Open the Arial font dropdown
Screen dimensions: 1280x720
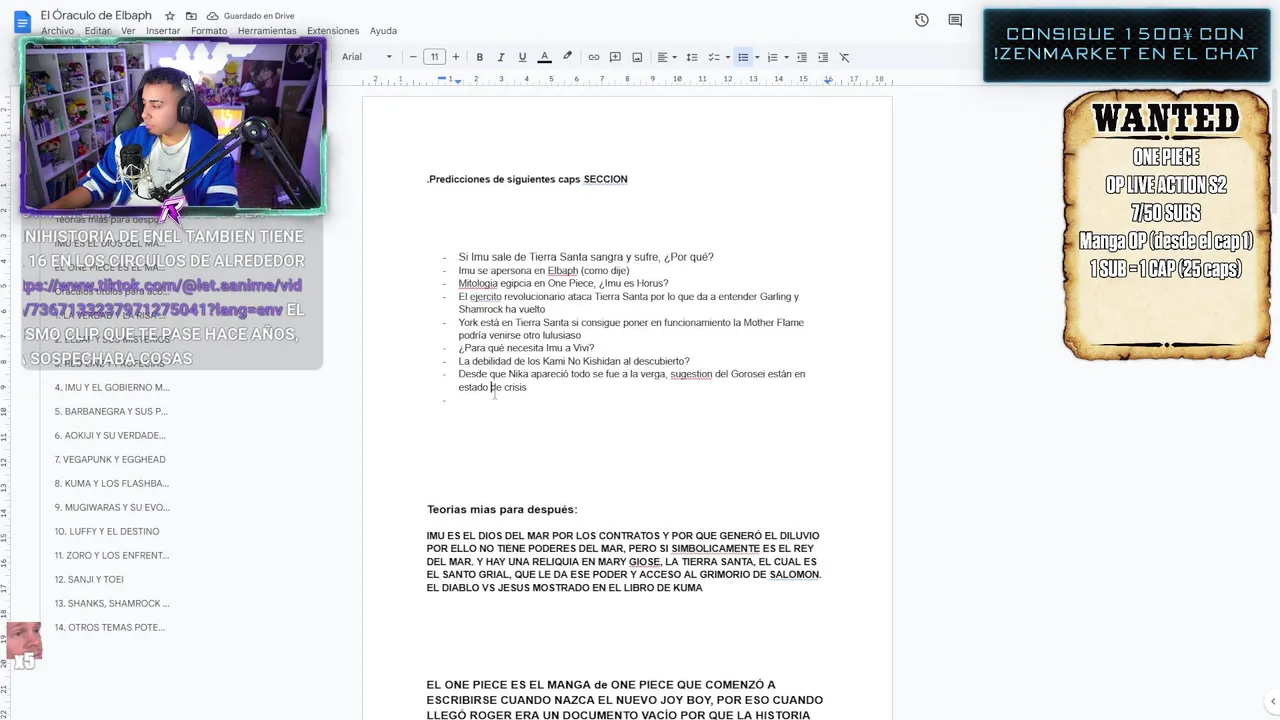click(367, 57)
